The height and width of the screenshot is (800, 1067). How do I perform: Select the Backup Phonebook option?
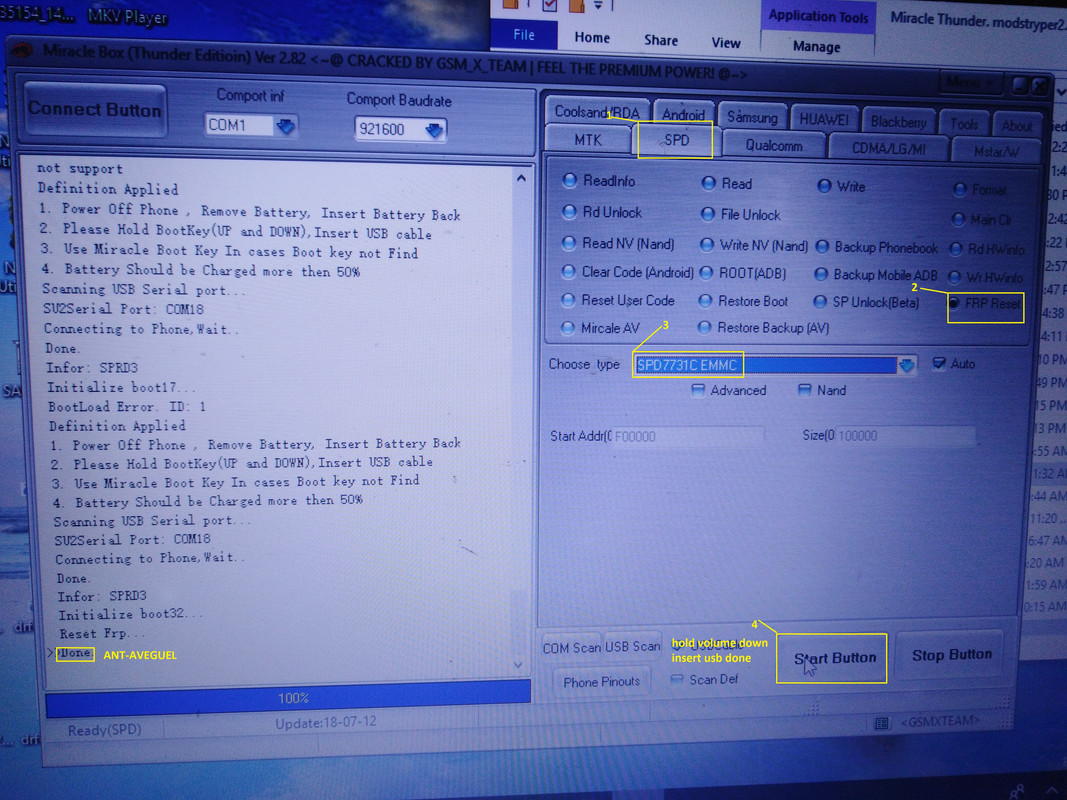click(876, 248)
